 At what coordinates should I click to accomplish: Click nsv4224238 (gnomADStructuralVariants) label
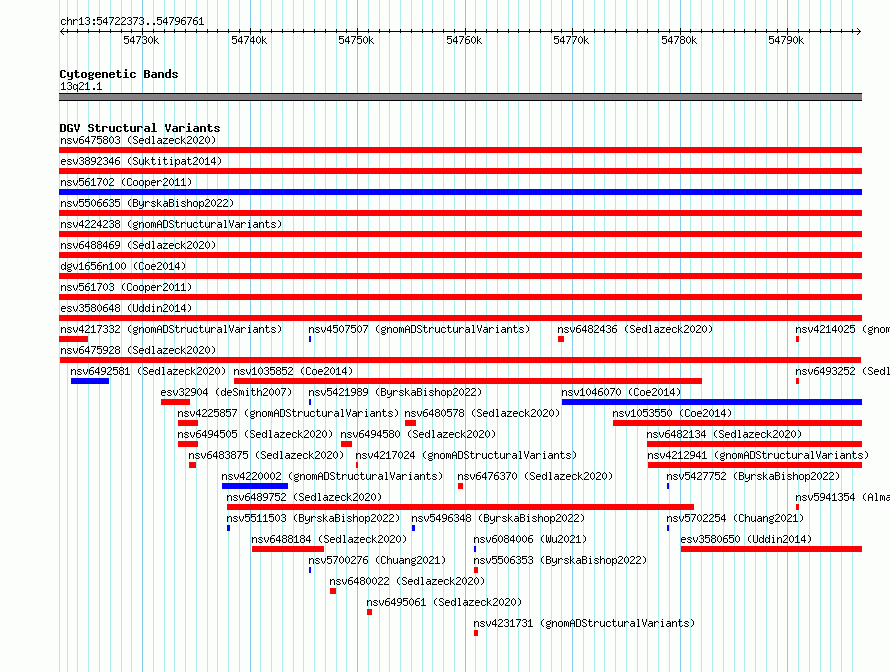(x=171, y=224)
